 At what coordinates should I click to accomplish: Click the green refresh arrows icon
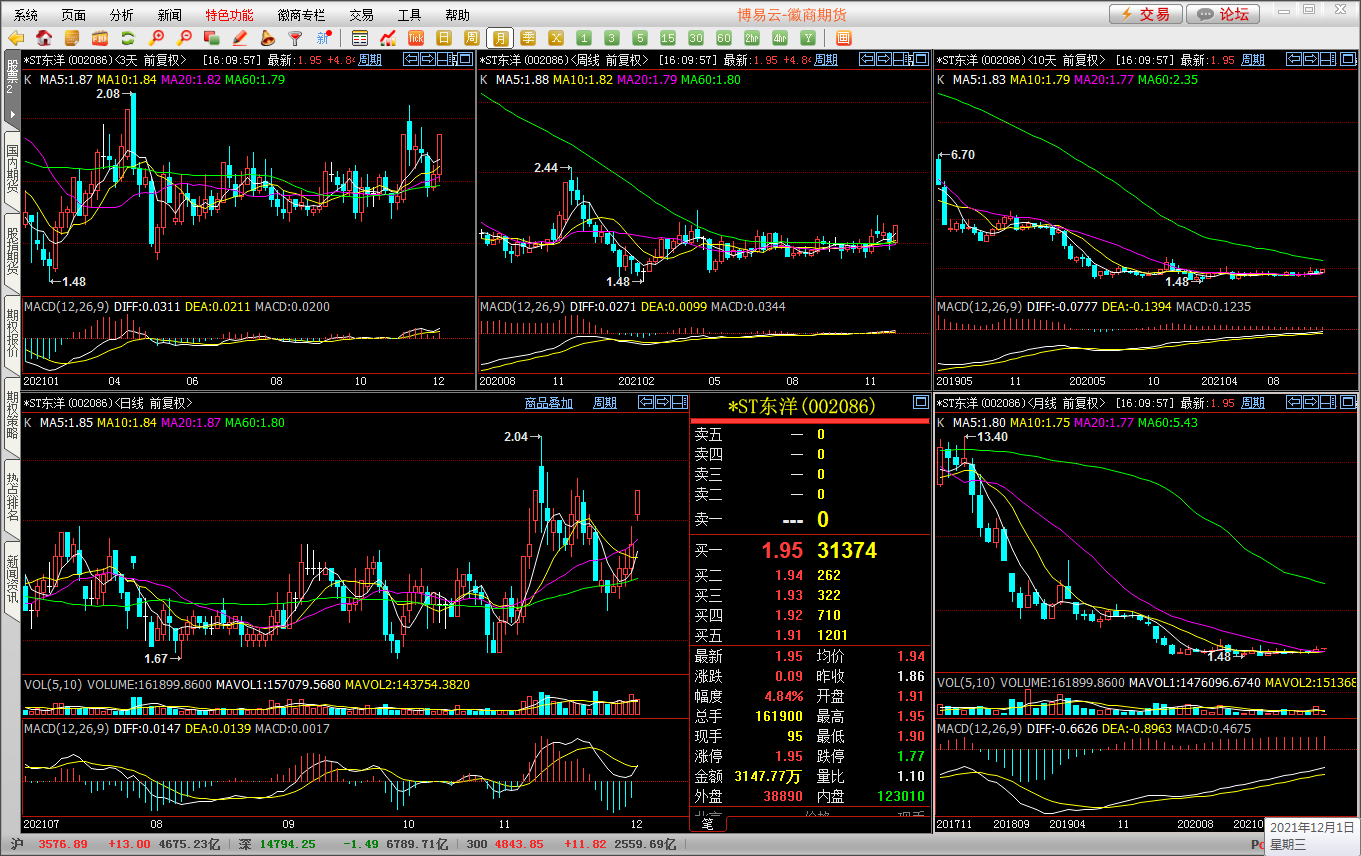127,38
